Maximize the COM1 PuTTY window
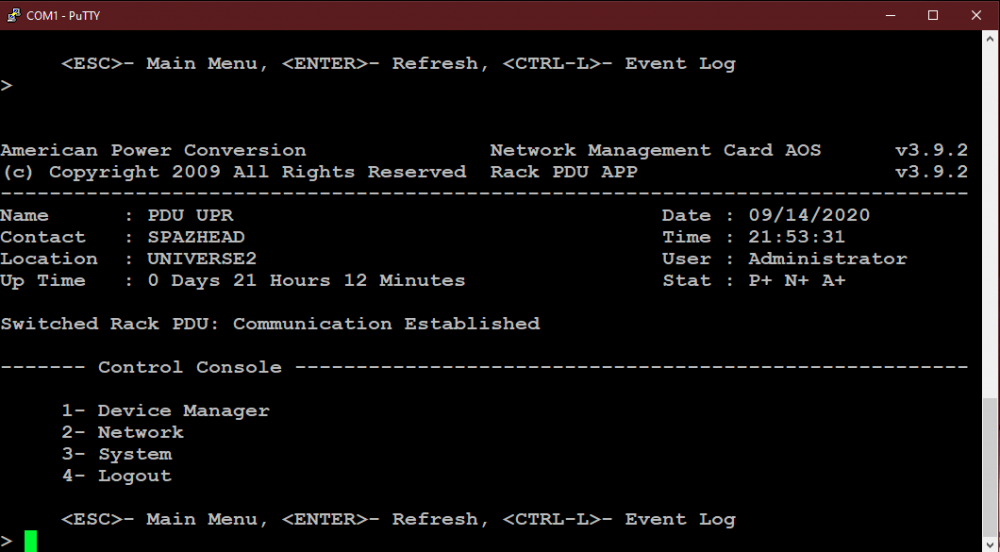Image resolution: width=1000 pixels, height=552 pixels. 933,15
